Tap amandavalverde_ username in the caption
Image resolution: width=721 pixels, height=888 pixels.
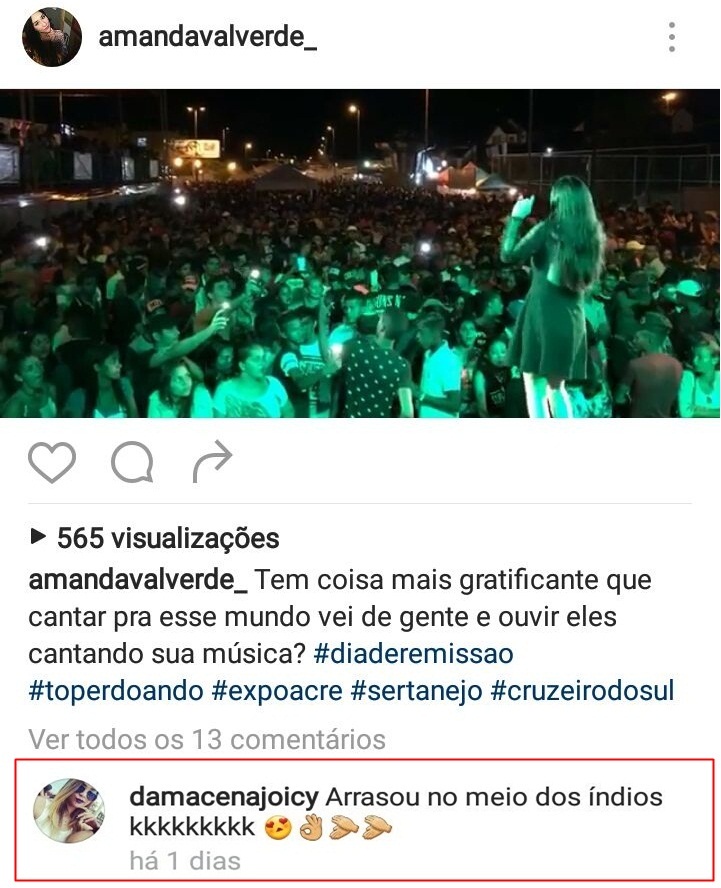[x=138, y=580]
